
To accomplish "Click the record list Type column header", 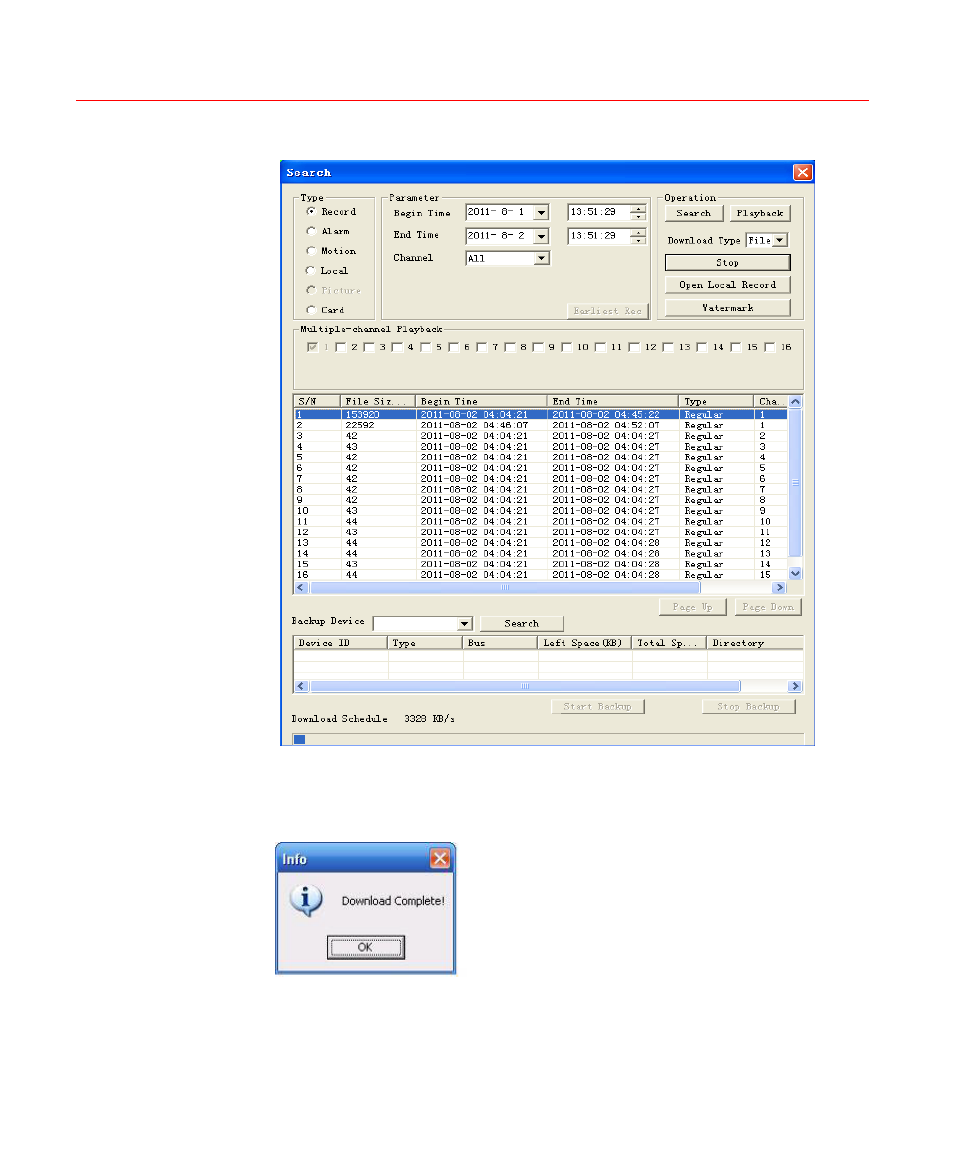I will 716,401.
